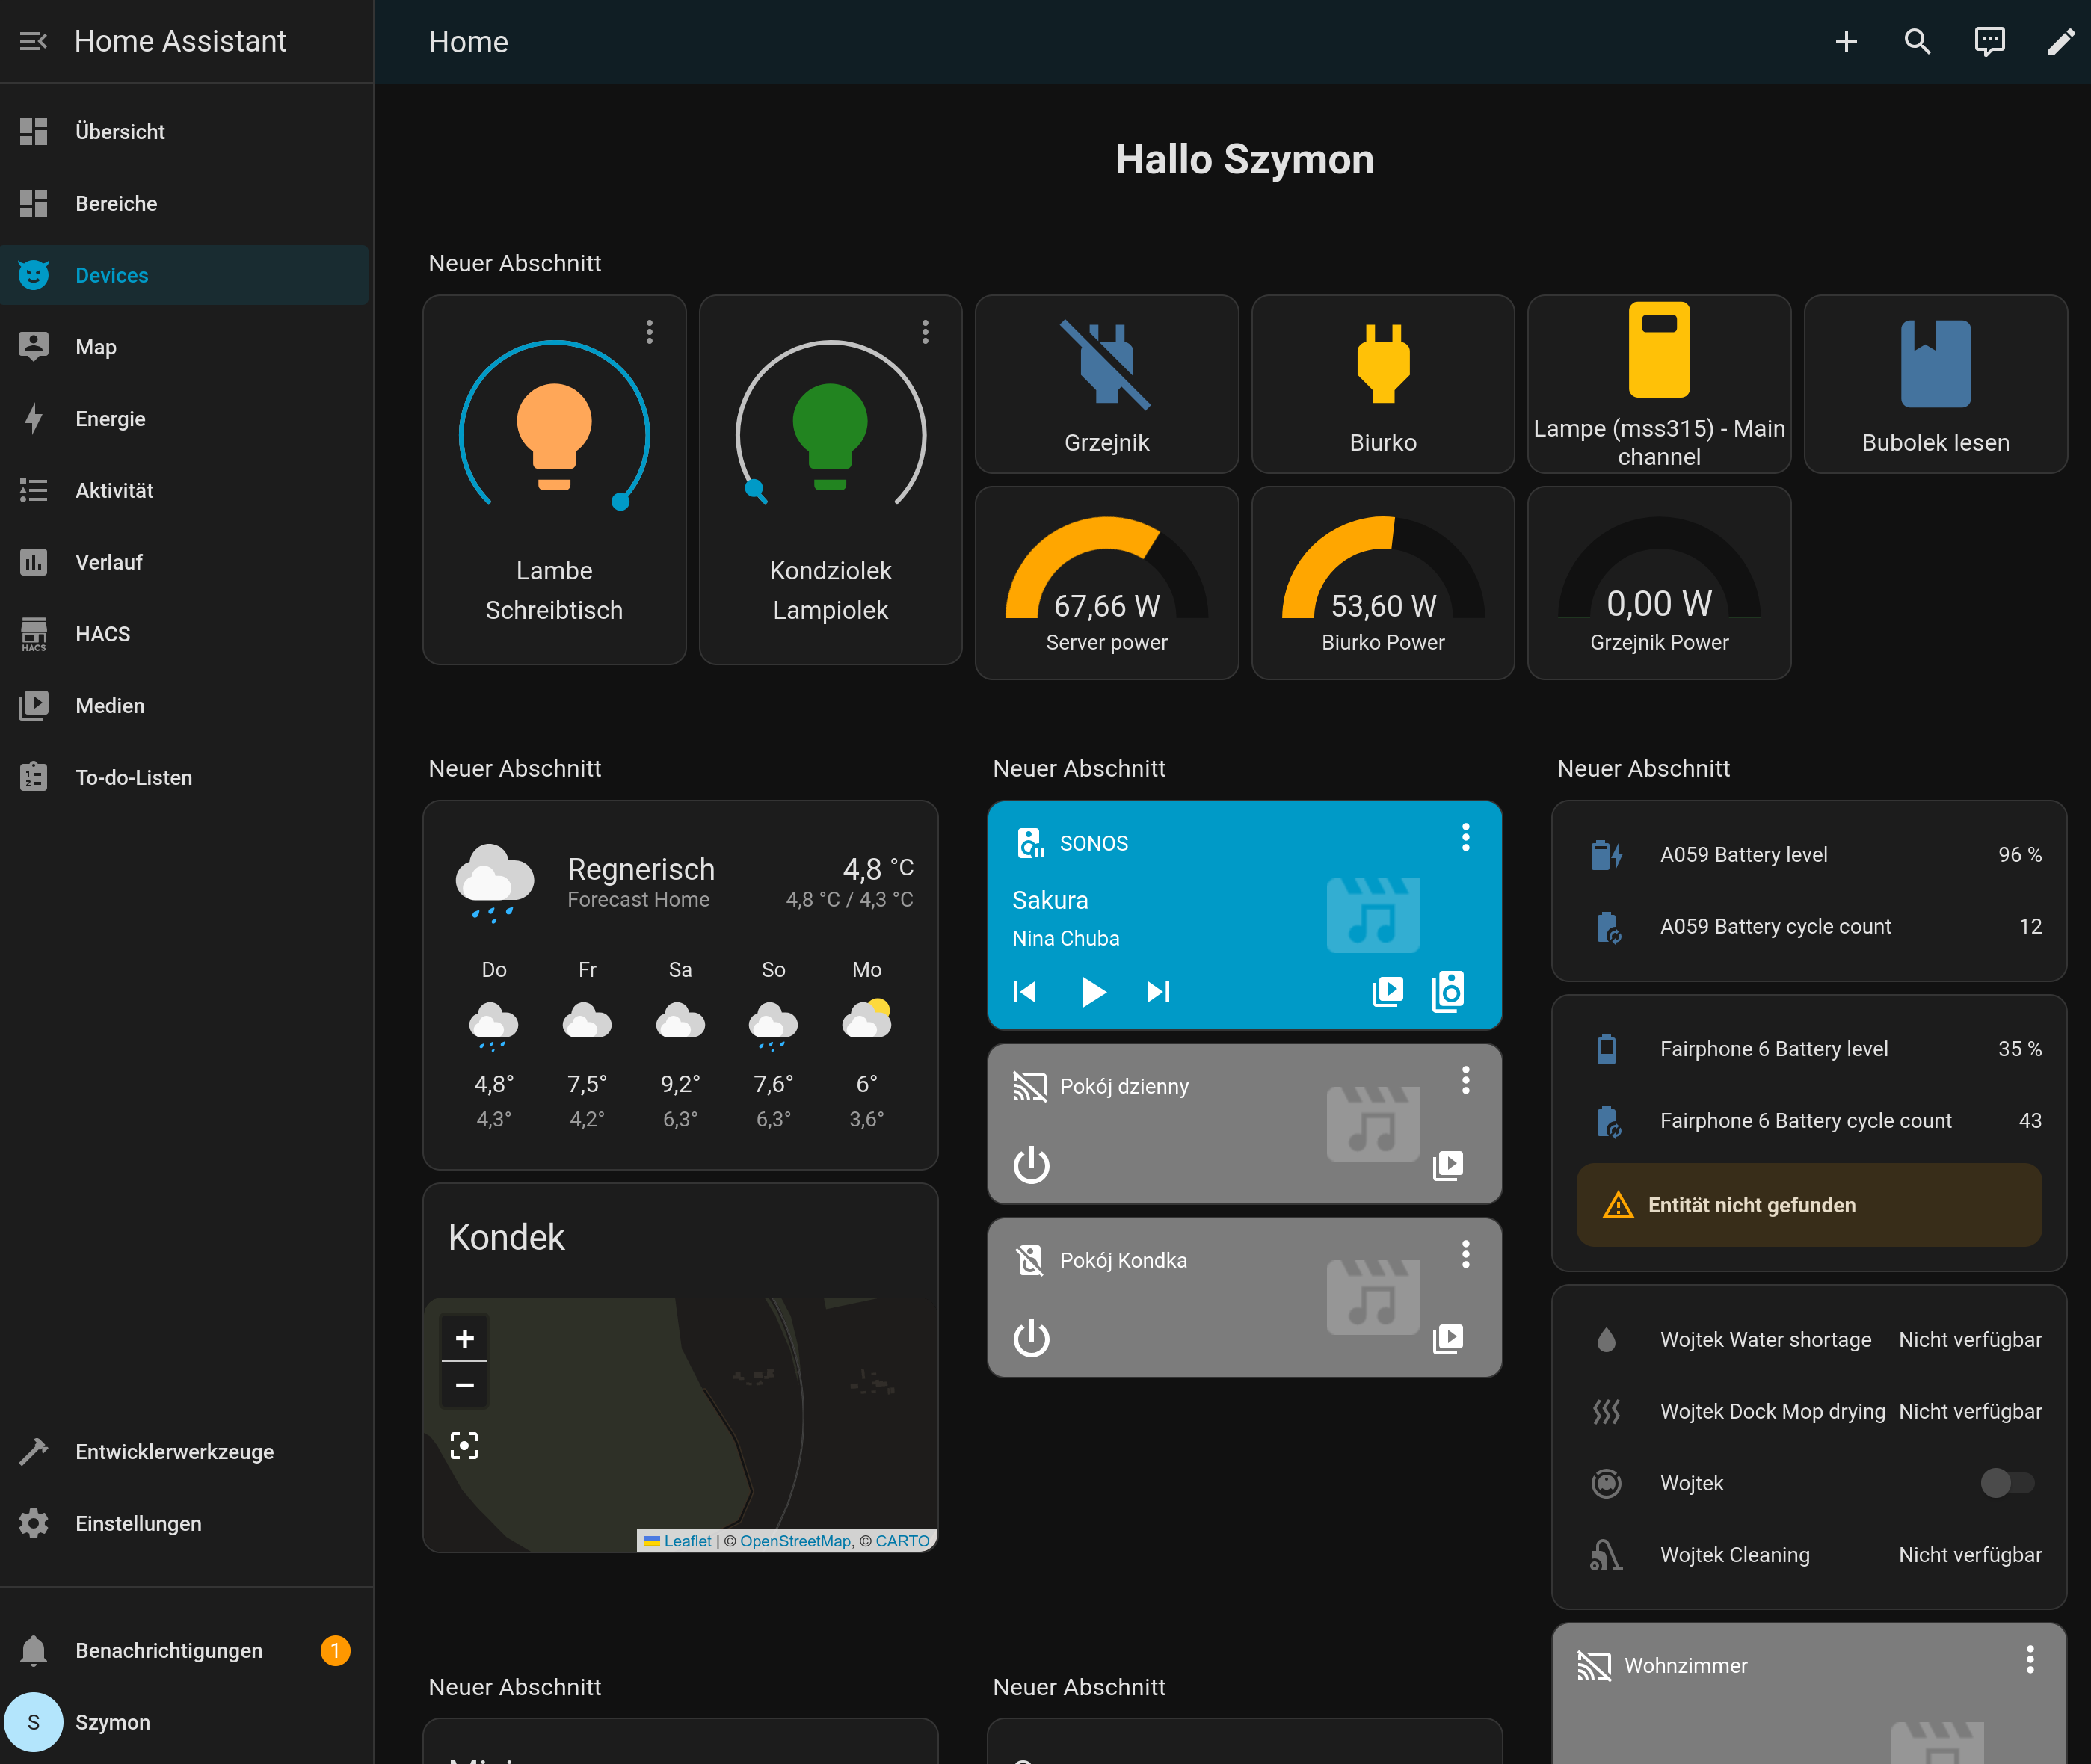Click the search magnifier in header
Screen dimensions: 2091x1764
(x=1916, y=41)
